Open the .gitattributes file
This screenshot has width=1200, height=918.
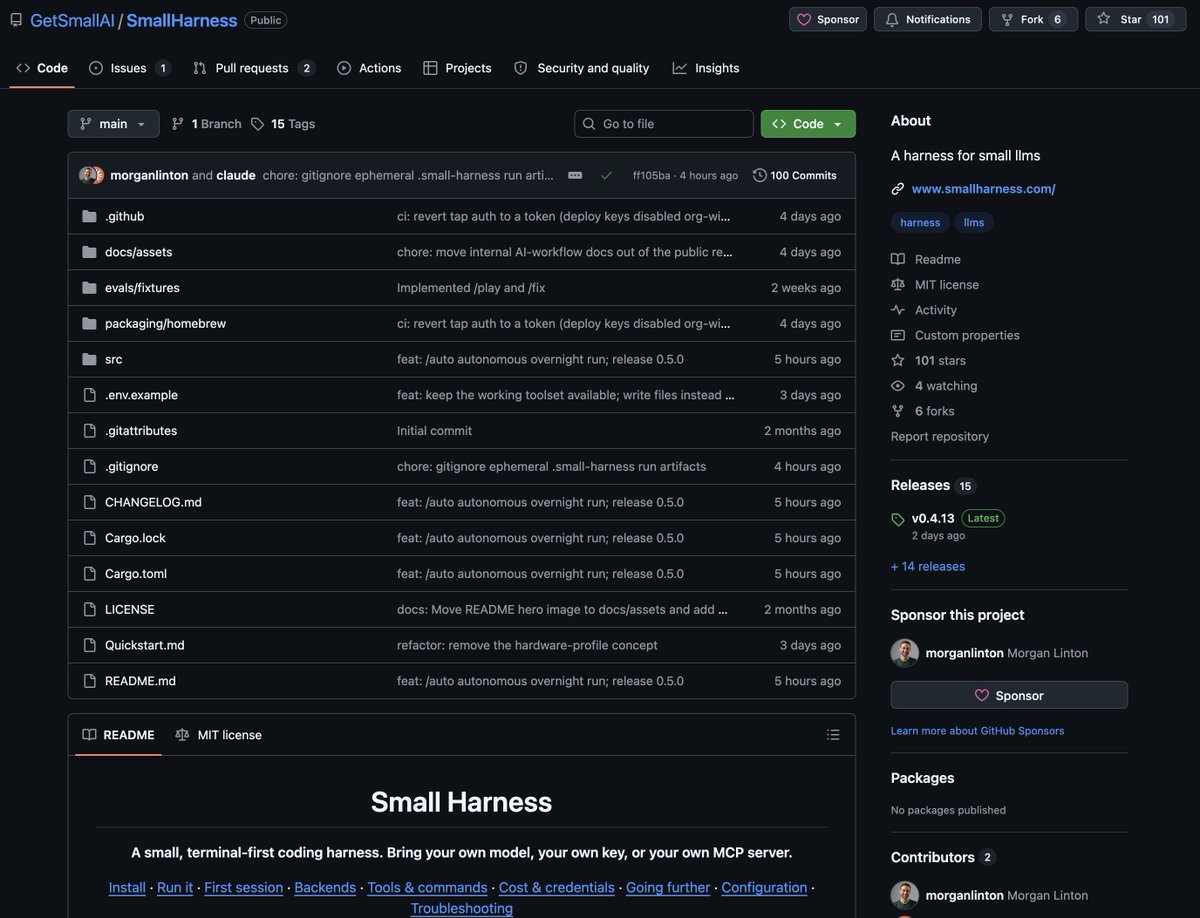point(141,431)
